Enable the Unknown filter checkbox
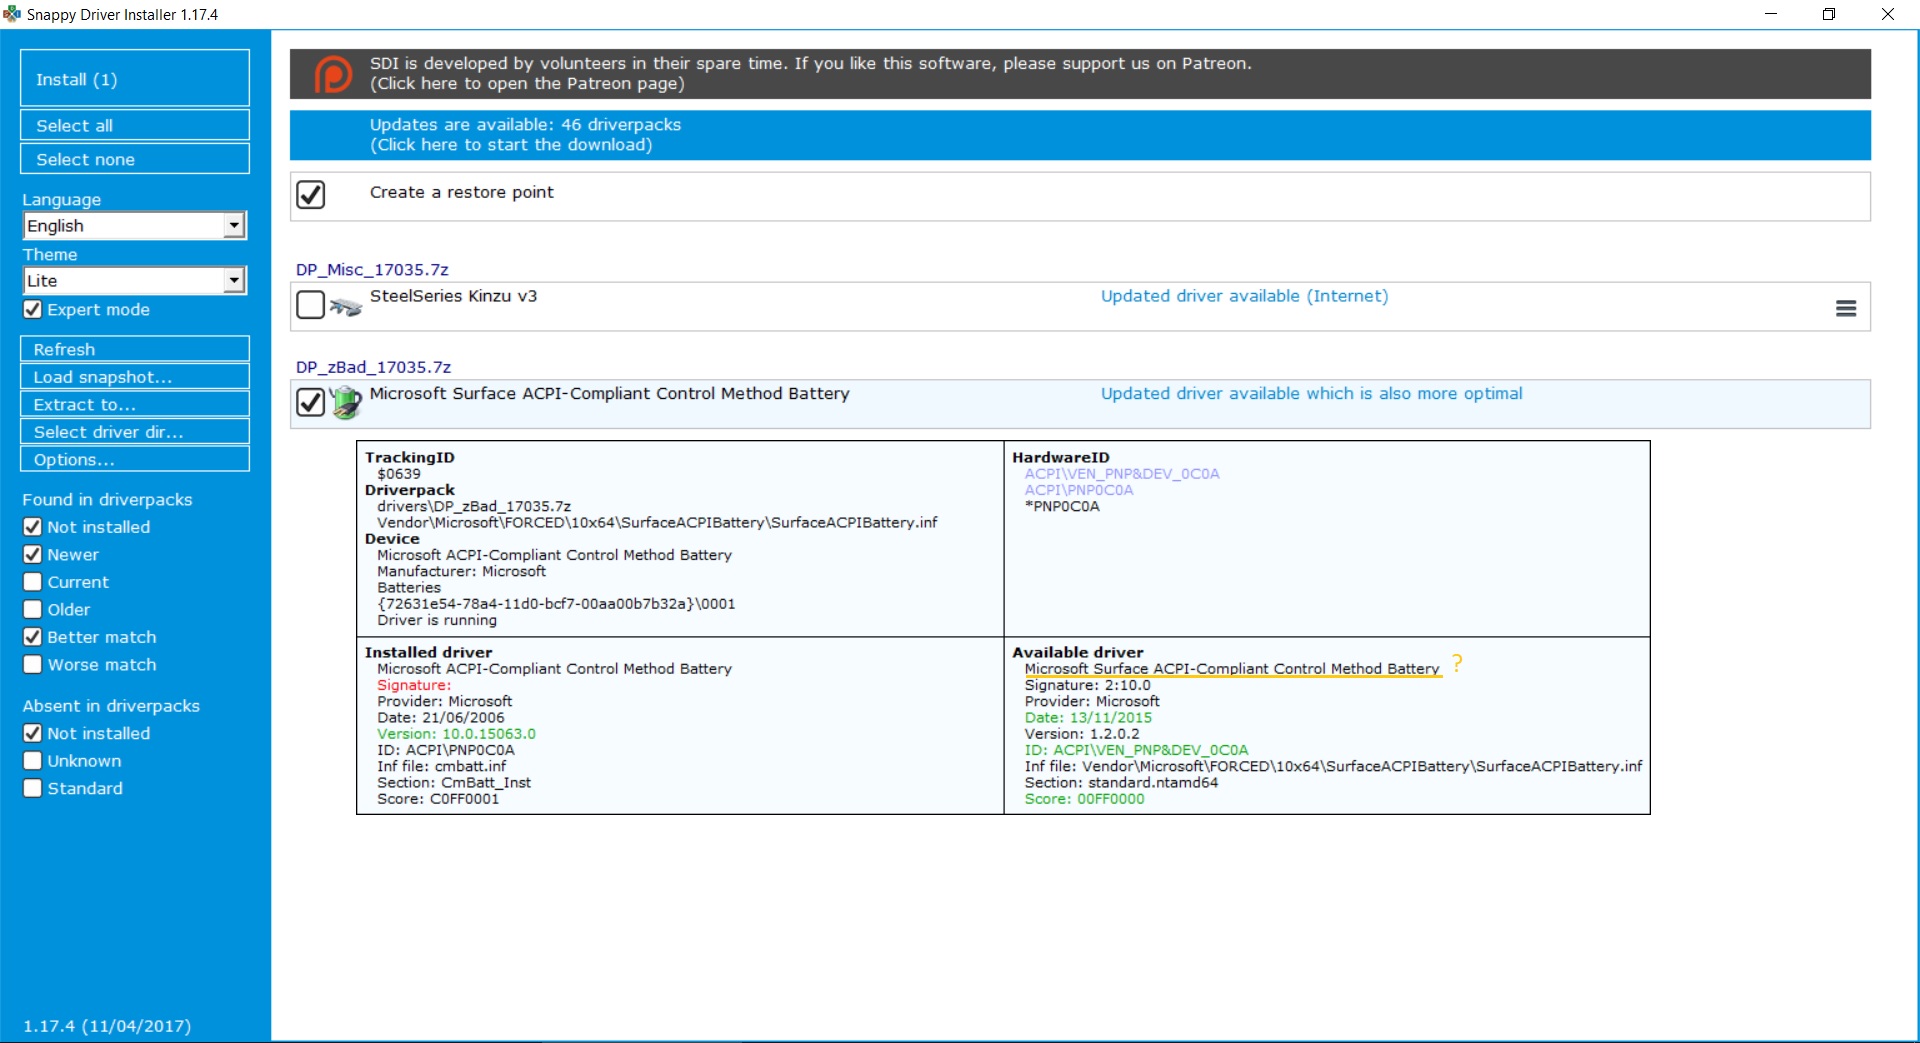The height and width of the screenshot is (1043, 1920). 33,760
